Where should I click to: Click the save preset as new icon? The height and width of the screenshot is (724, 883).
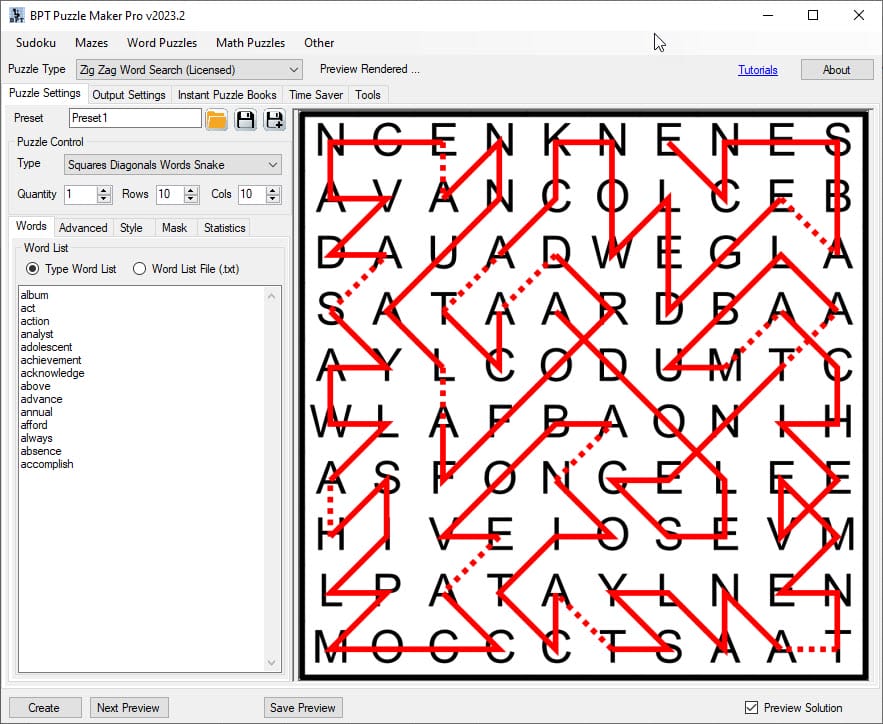[273, 119]
